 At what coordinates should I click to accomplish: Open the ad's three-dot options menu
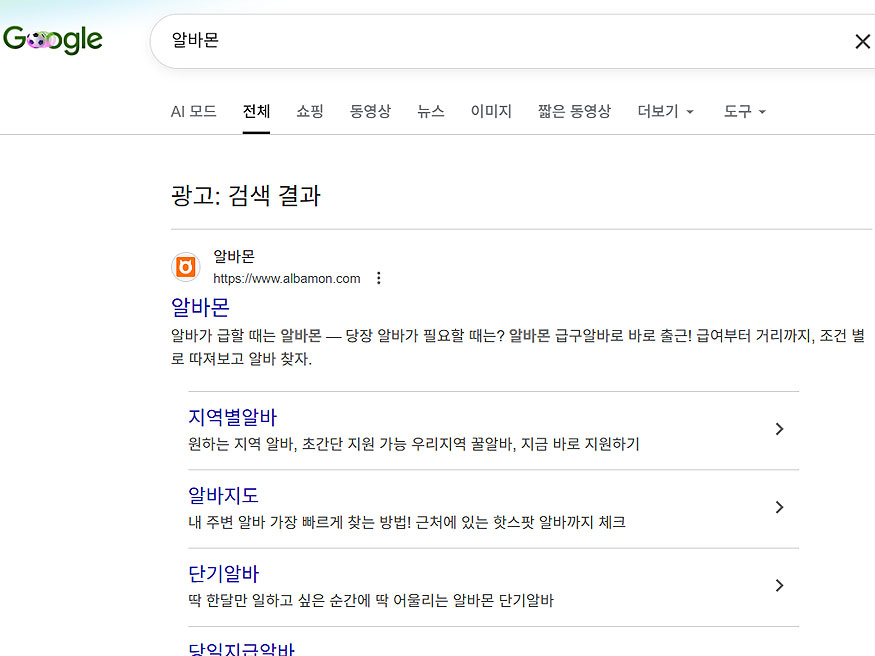click(x=379, y=278)
